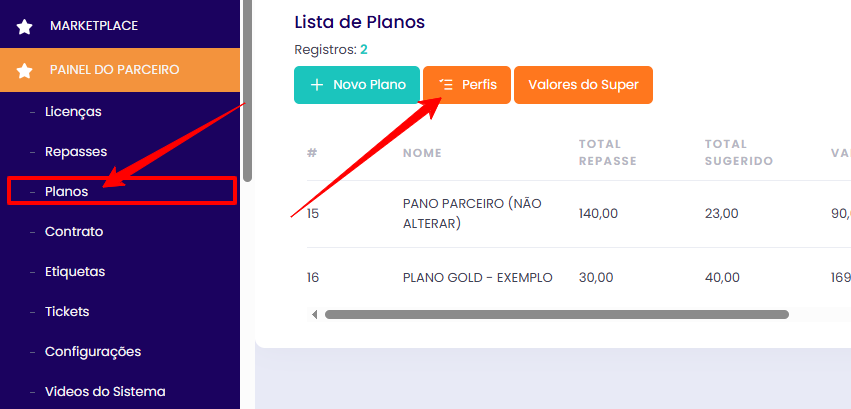Click the left arrow of horizontal scrollbar

[314, 314]
